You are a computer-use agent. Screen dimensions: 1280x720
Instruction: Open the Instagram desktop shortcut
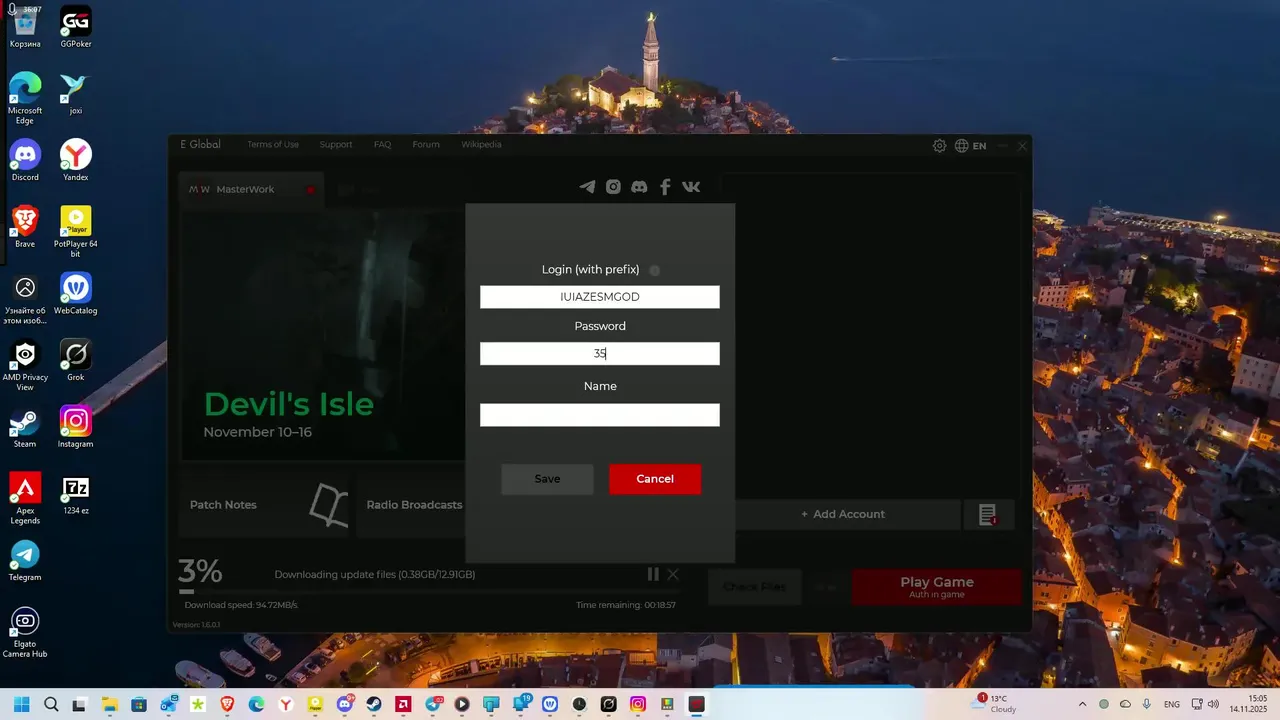point(76,427)
